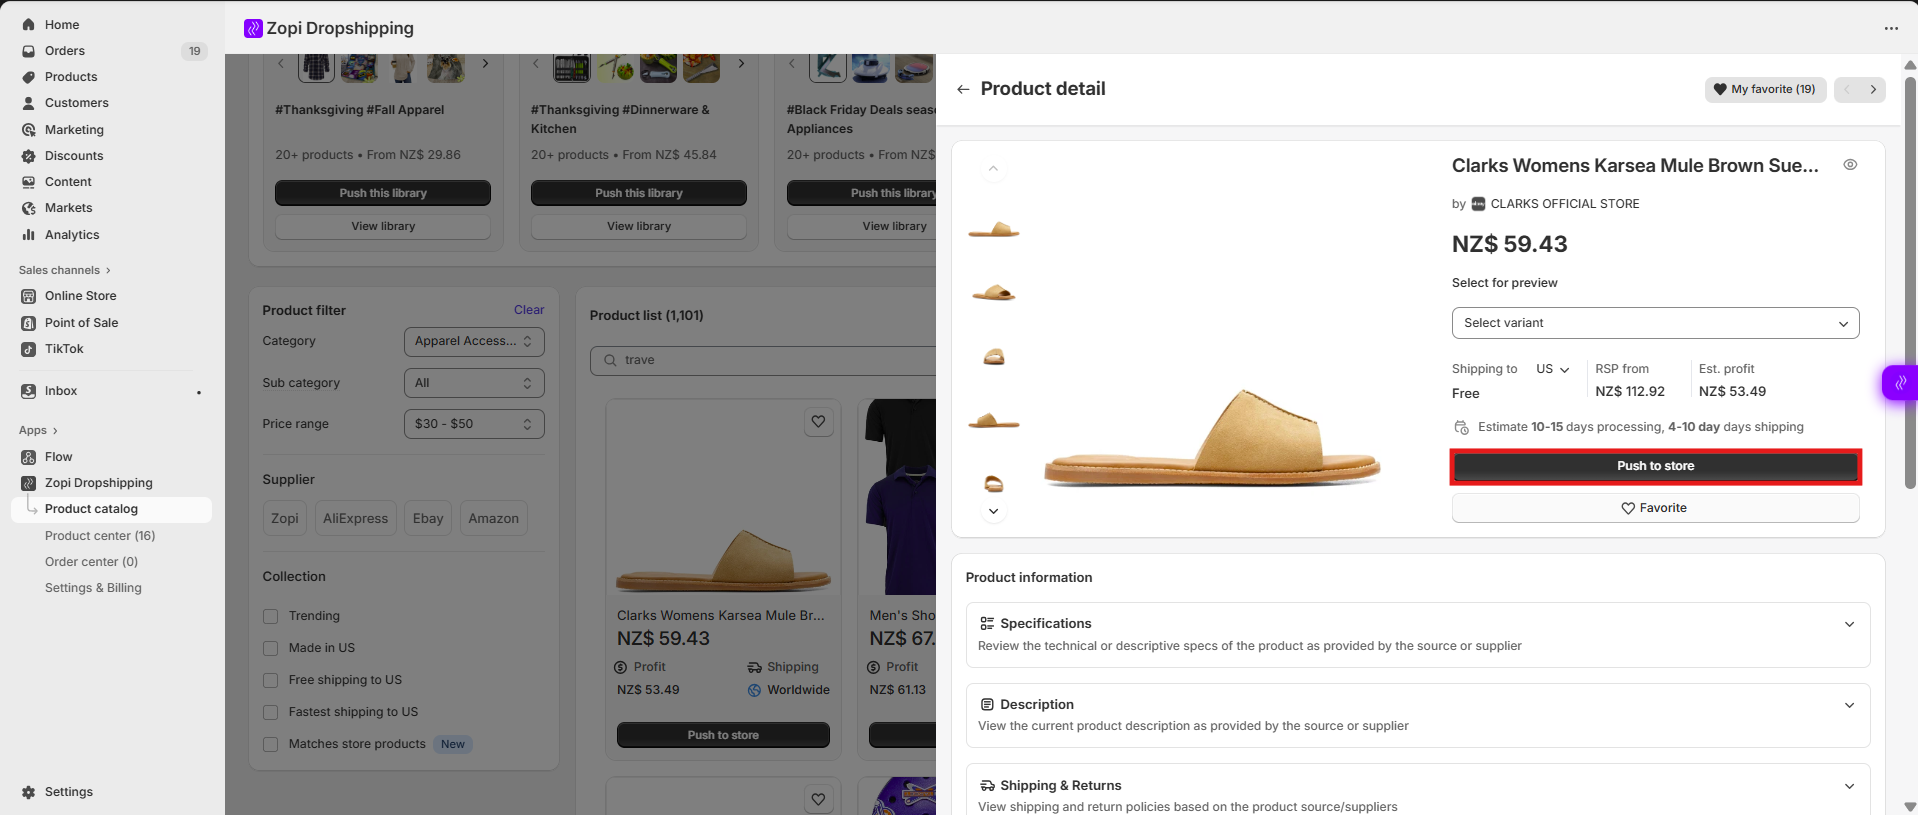The height and width of the screenshot is (815, 1918).
Task: Click the purple Zopi floating widget icon
Action: click(x=1900, y=383)
